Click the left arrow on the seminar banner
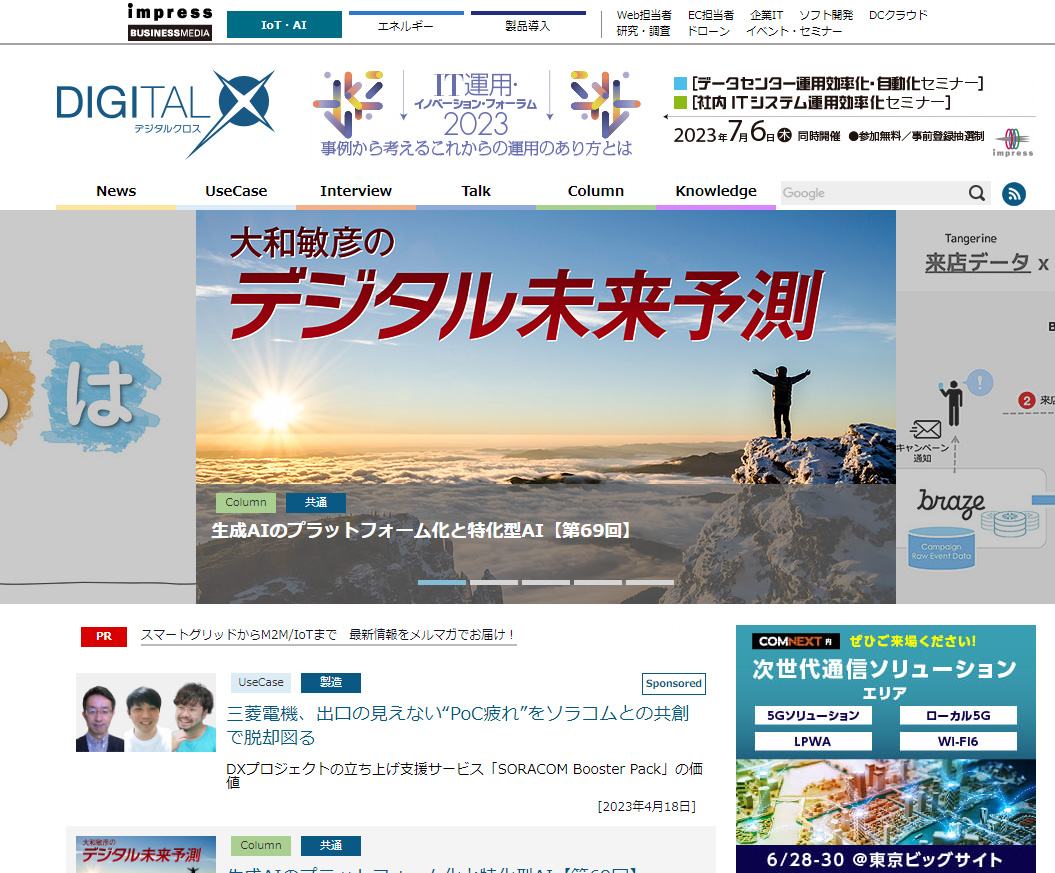The image size is (1055, 873). point(667,117)
